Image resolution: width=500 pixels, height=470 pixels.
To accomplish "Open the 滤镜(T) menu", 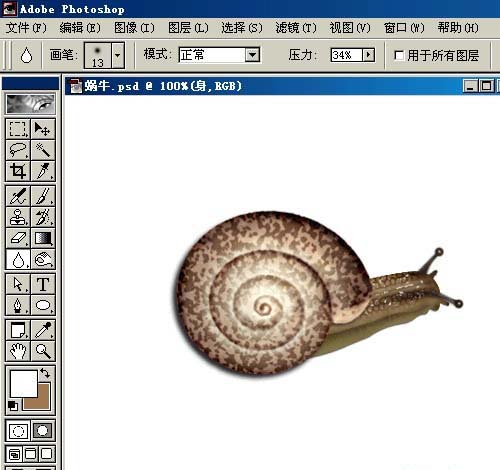I will tap(296, 28).
